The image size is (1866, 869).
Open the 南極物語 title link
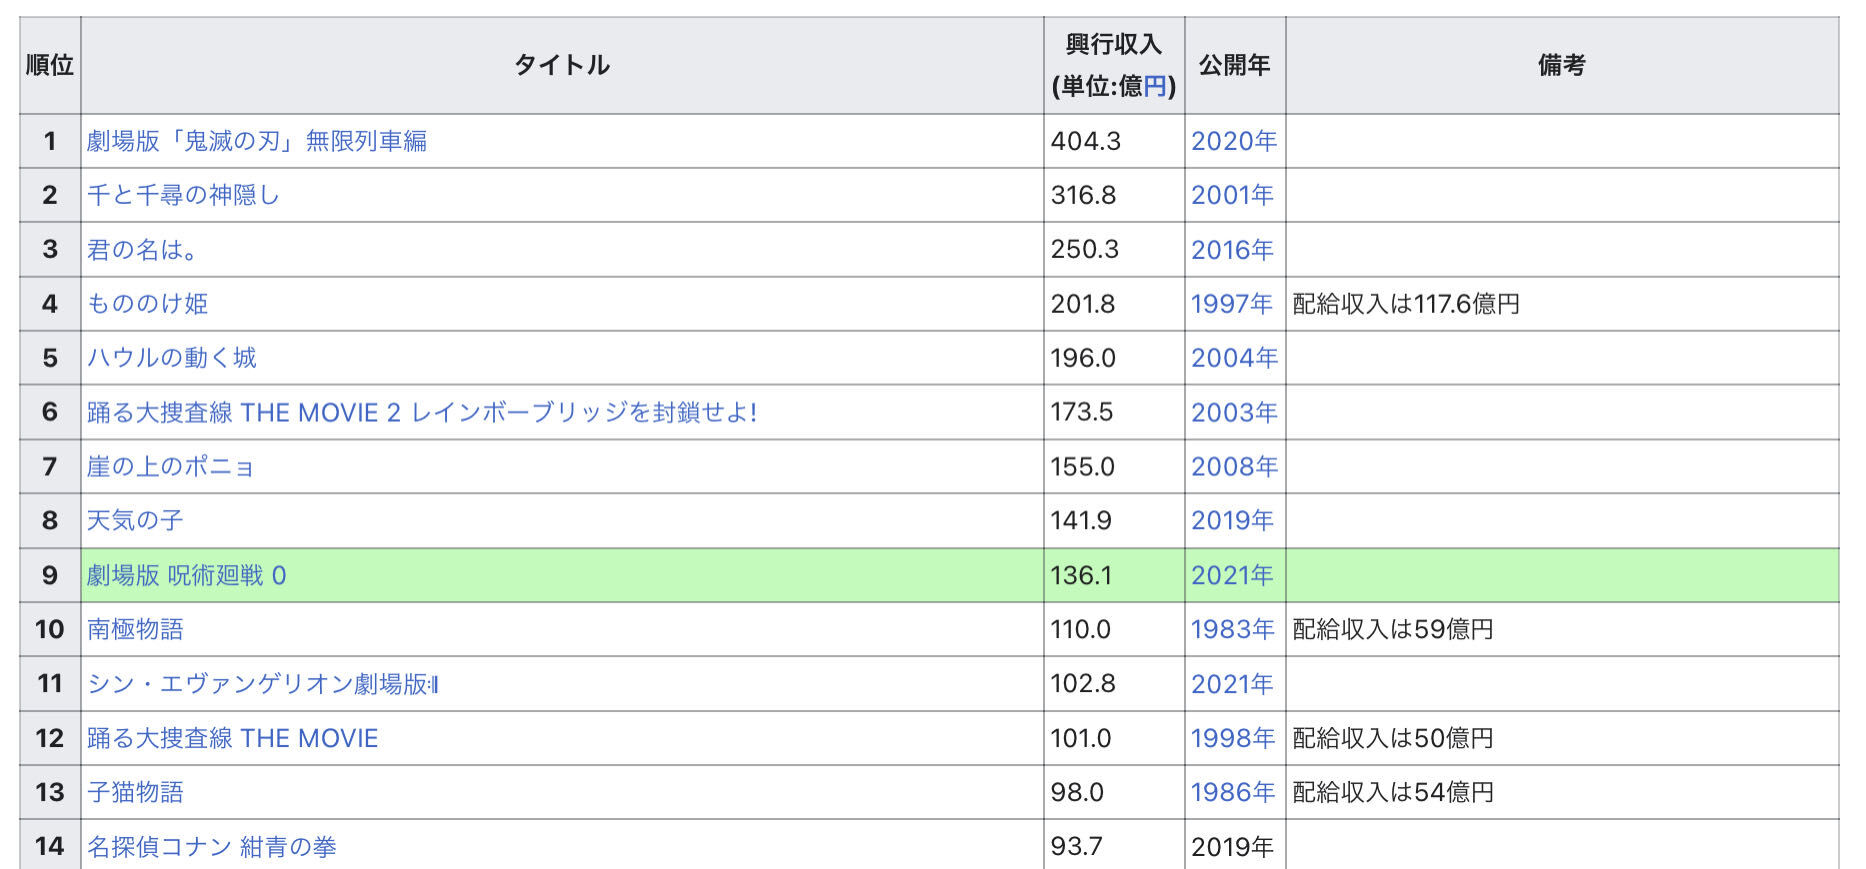coord(135,630)
